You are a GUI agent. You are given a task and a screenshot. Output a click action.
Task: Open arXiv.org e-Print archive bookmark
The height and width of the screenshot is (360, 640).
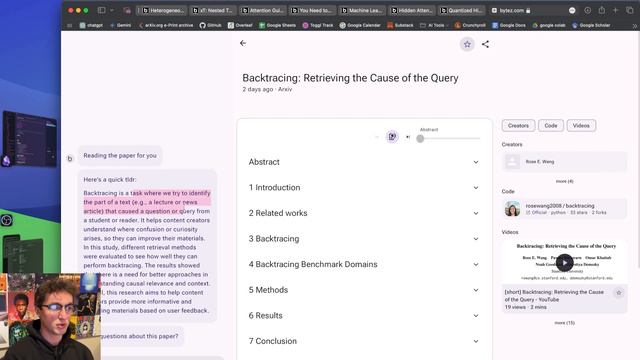166,25
